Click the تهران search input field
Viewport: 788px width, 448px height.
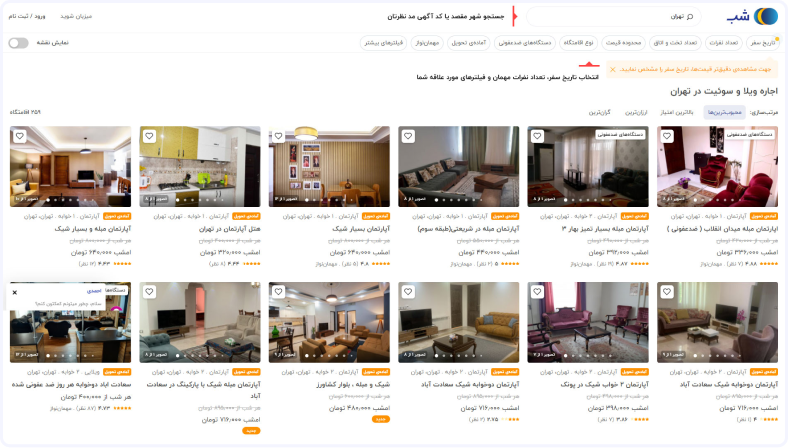pyautogui.click(x=613, y=17)
